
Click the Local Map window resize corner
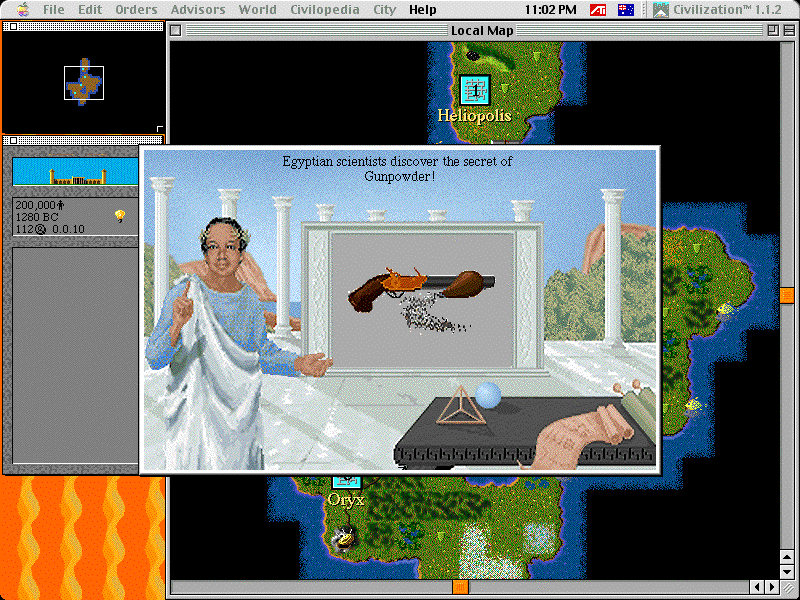tap(788, 587)
